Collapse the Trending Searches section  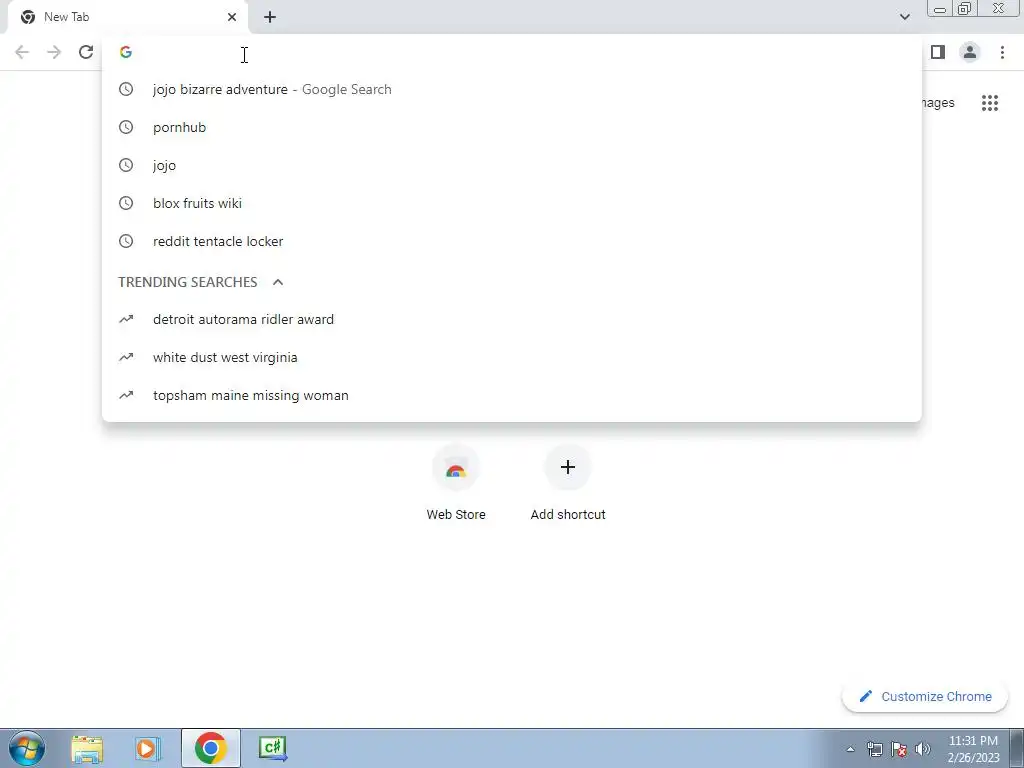[278, 282]
